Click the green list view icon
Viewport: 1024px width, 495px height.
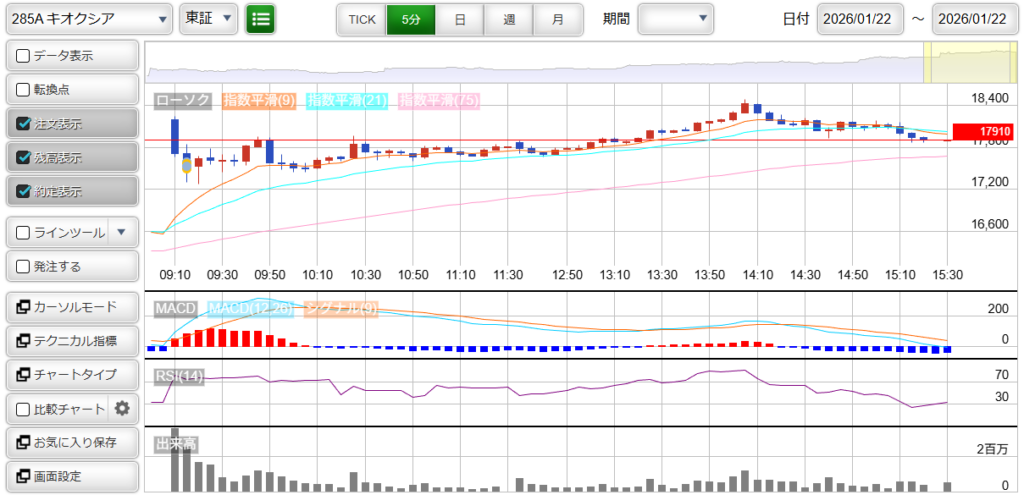click(x=260, y=19)
